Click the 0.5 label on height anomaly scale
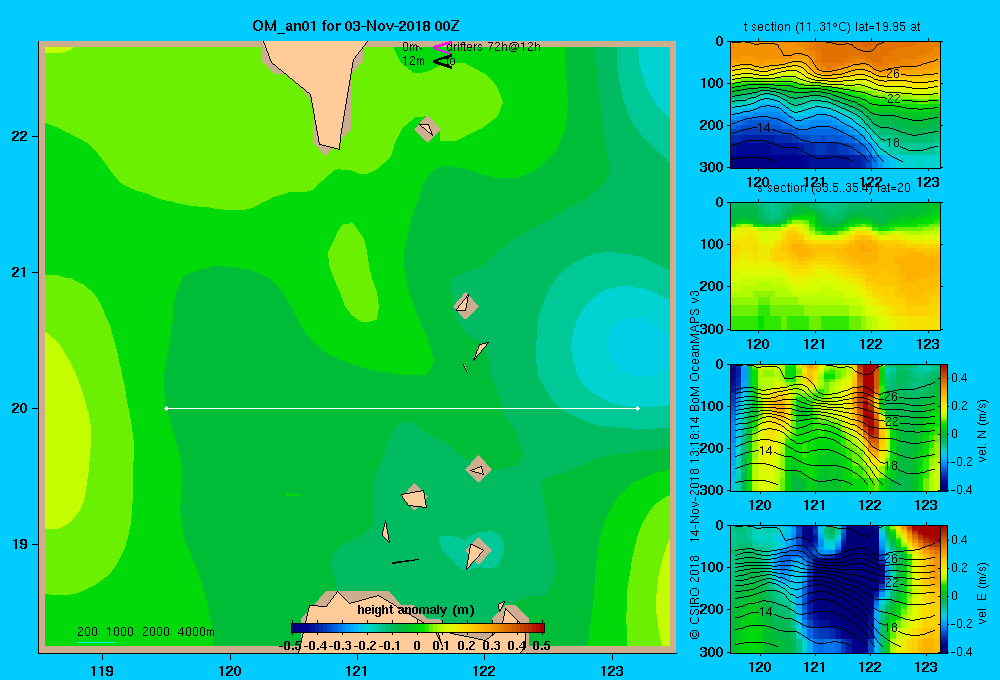The width and height of the screenshot is (1000, 680). tap(541, 646)
